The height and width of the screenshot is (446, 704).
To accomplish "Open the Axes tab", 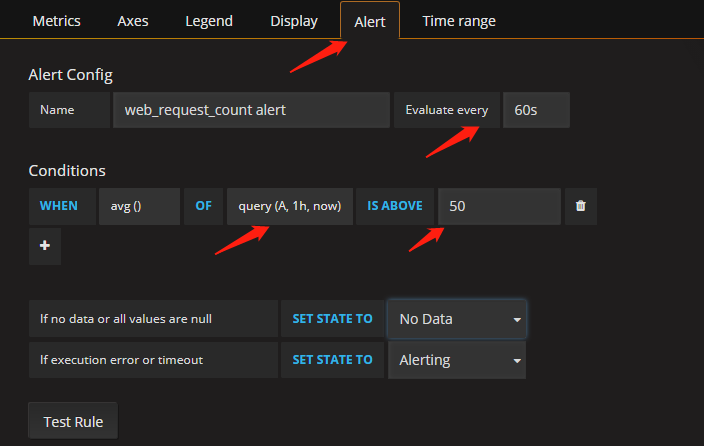I will [x=133, y=21].
